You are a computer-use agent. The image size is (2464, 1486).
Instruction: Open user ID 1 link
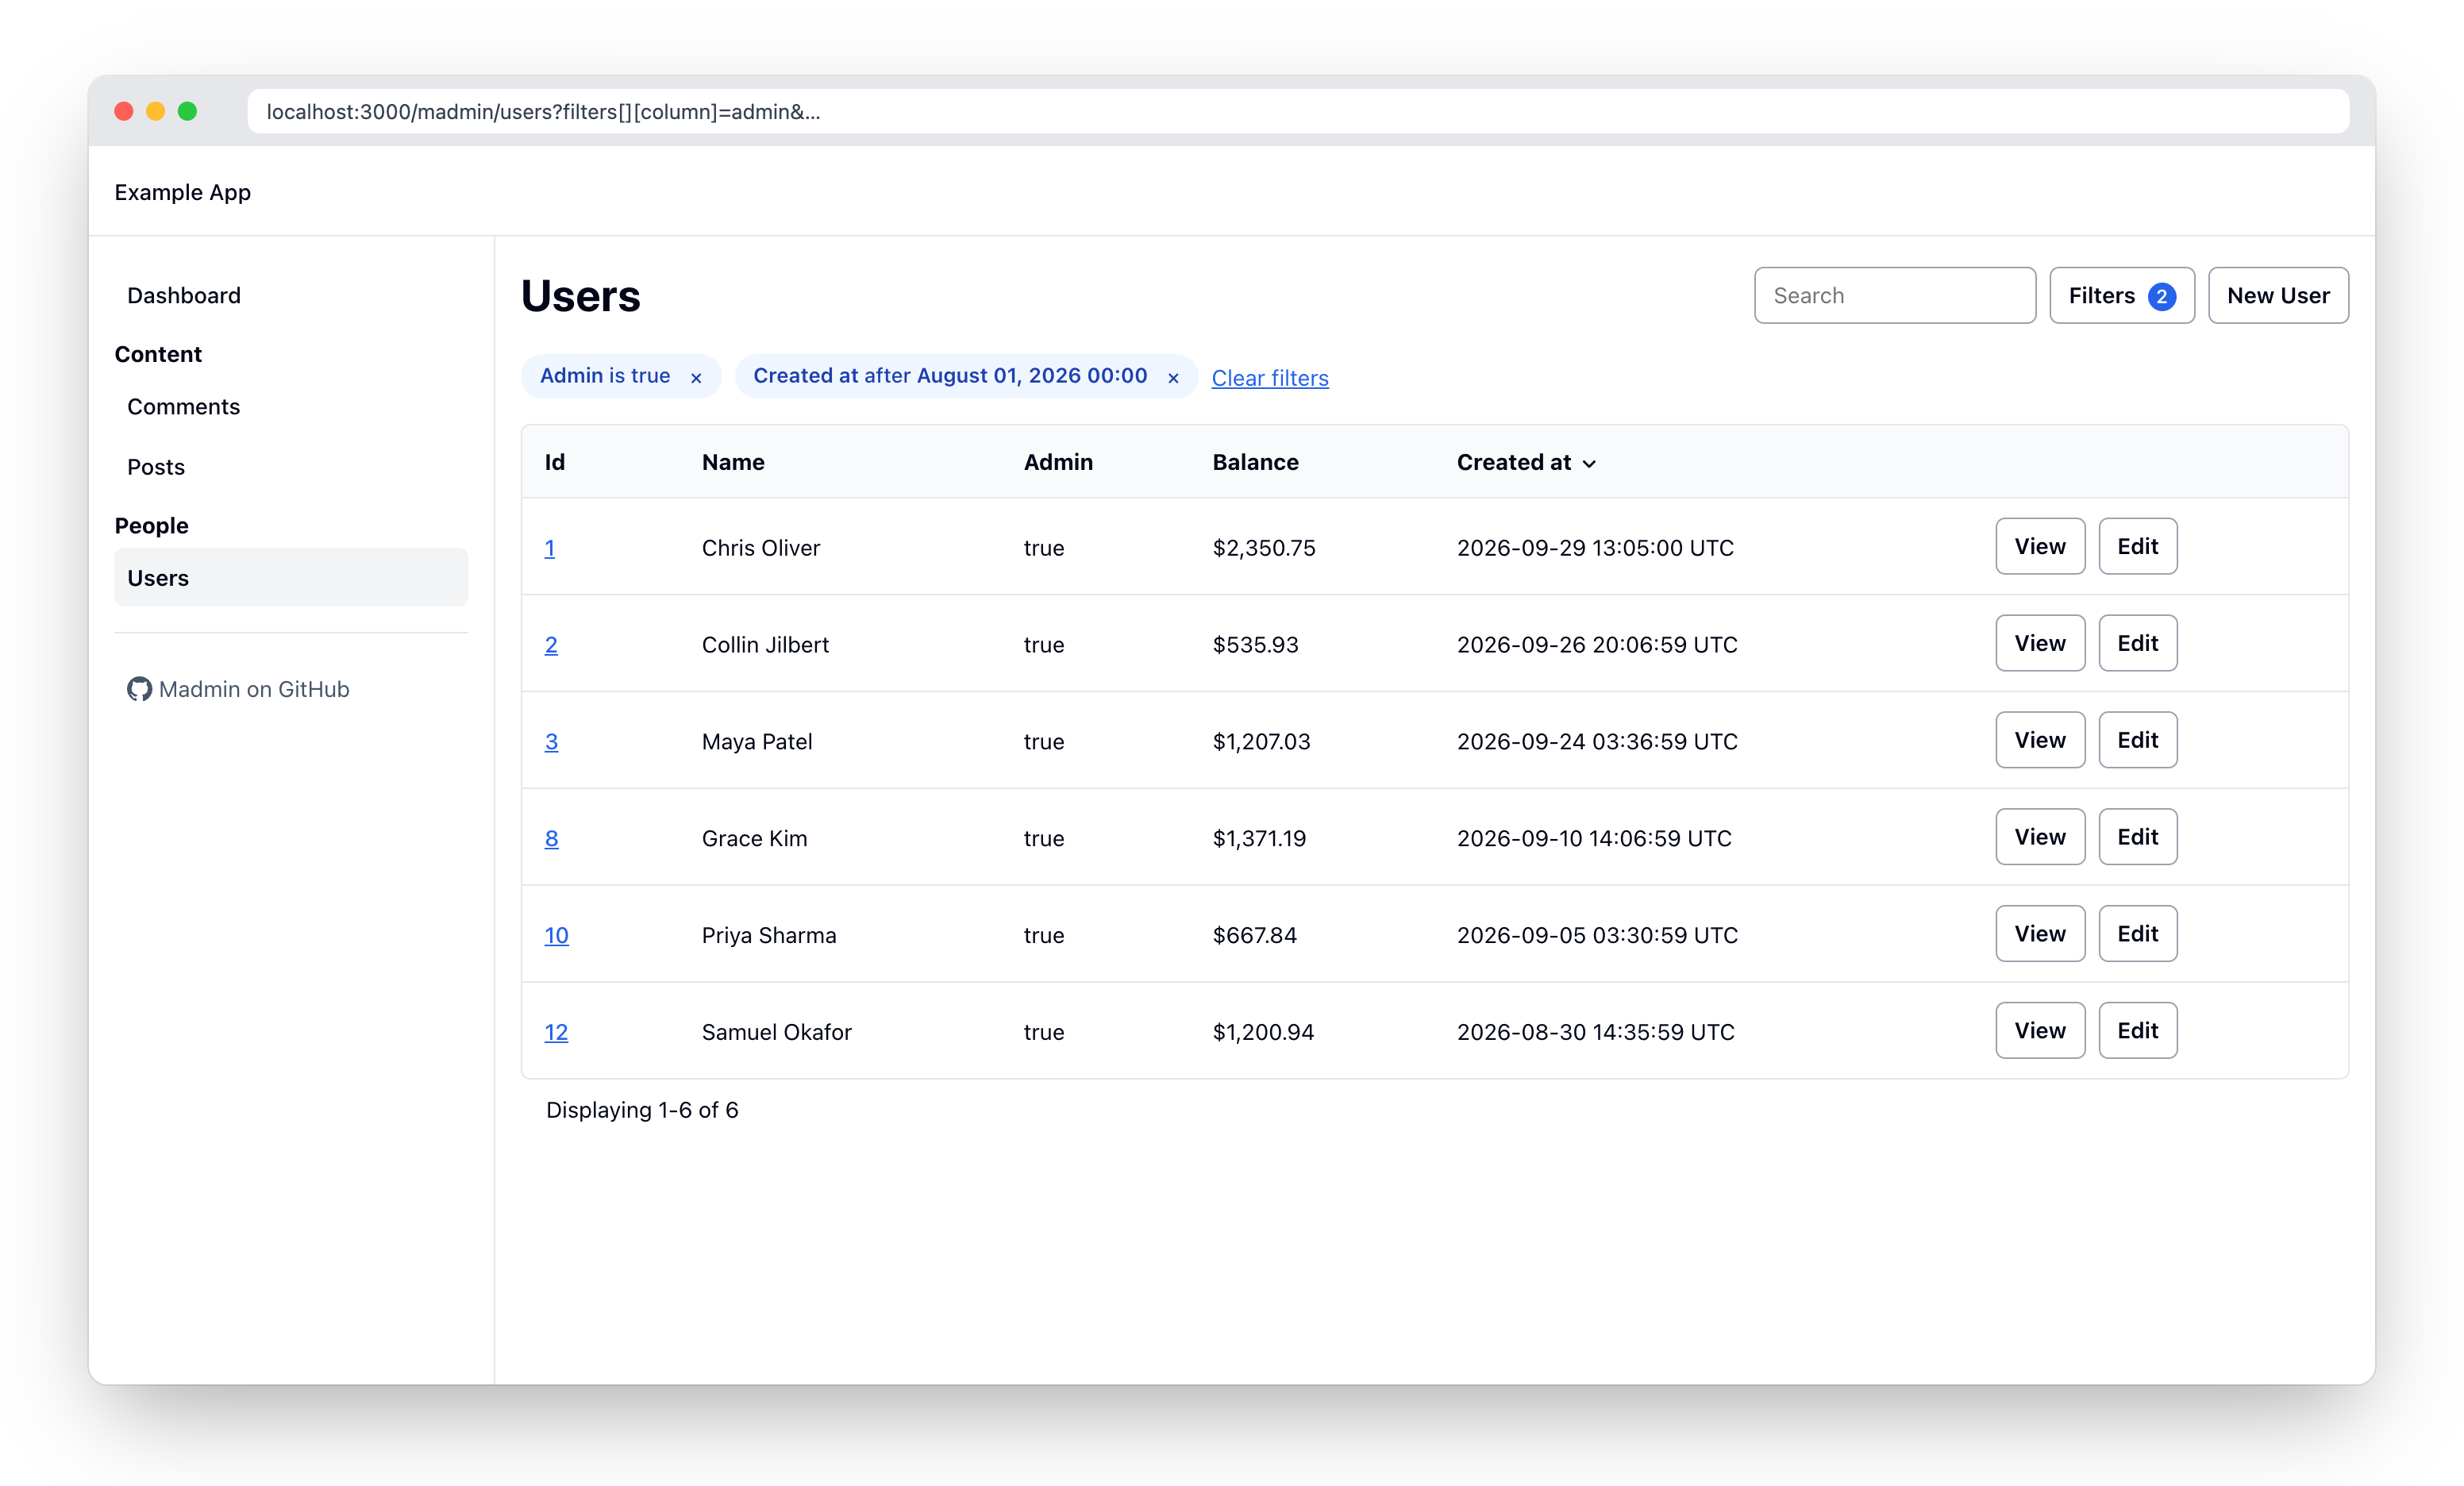click(549, 548)
